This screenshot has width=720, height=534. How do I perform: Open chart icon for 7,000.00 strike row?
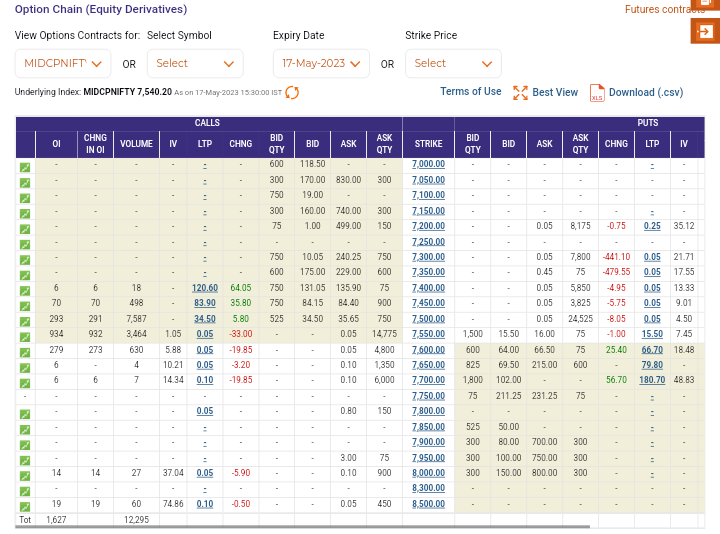pyautogui.click(x=25, y=168)
